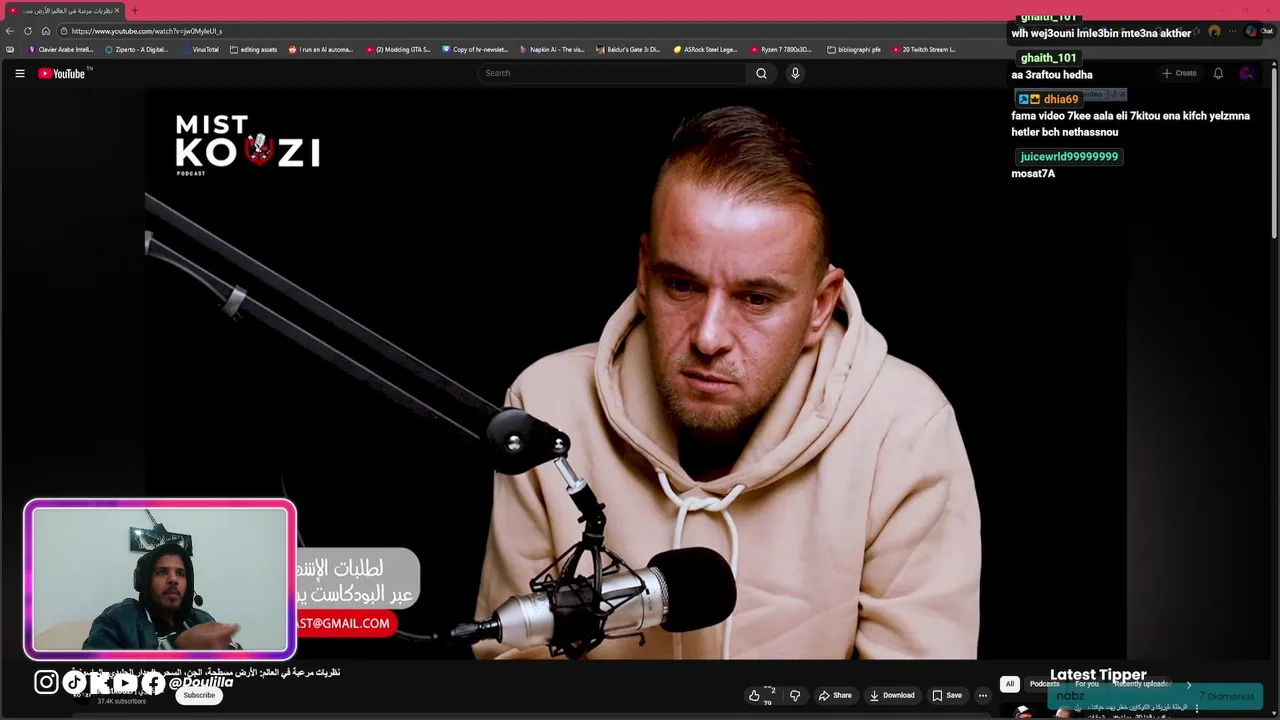Open the Modding GTA S bookmark
This screenshot has height=720, width=1280.
[398, 49]
